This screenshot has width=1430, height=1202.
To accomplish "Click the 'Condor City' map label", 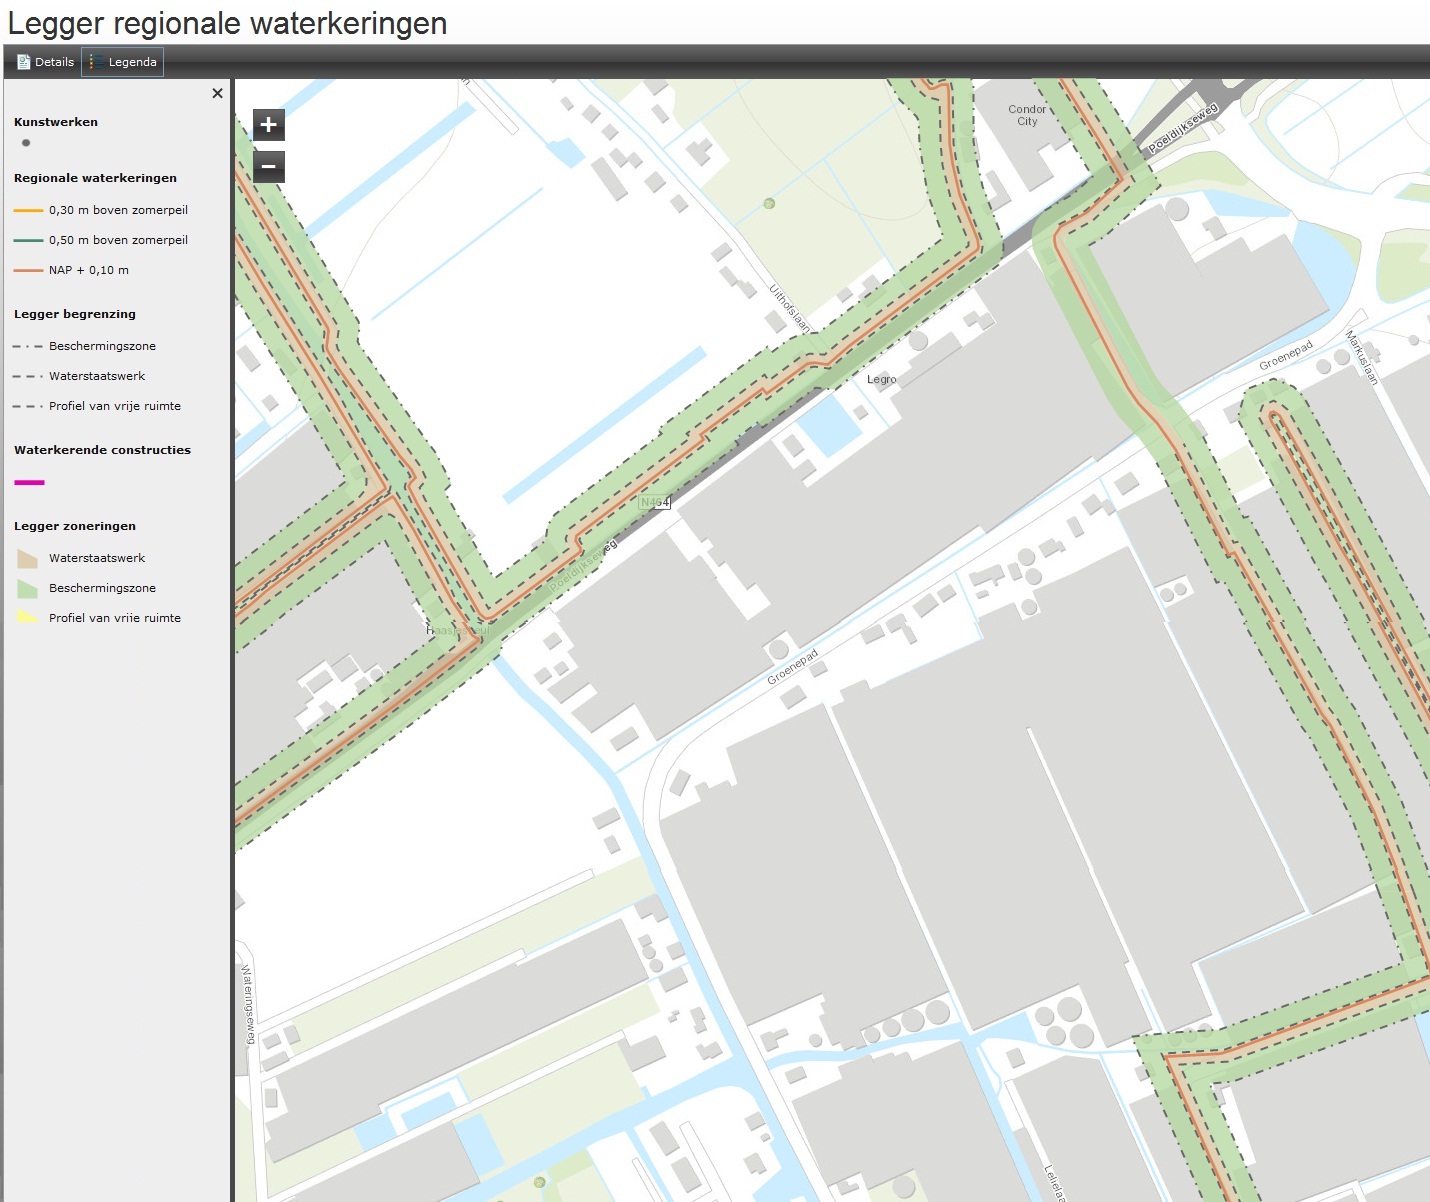I will tap(1027, 116).
